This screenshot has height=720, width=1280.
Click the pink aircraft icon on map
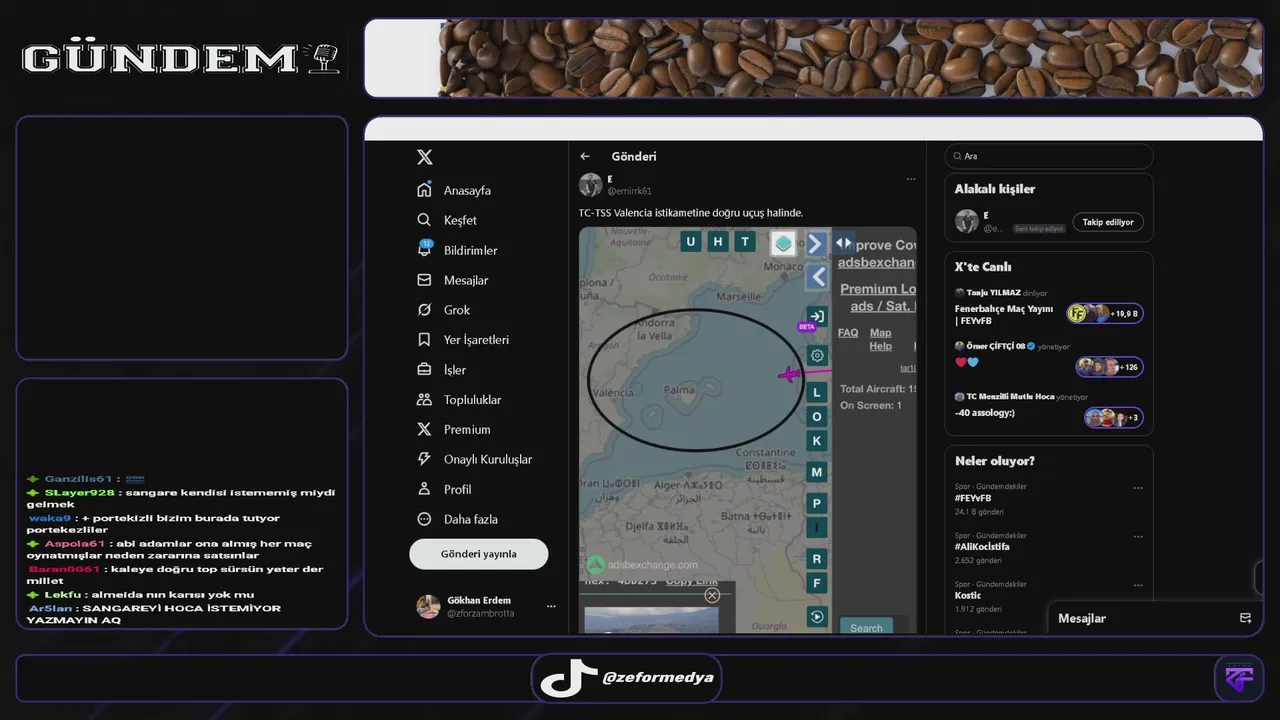coord(791,375)
